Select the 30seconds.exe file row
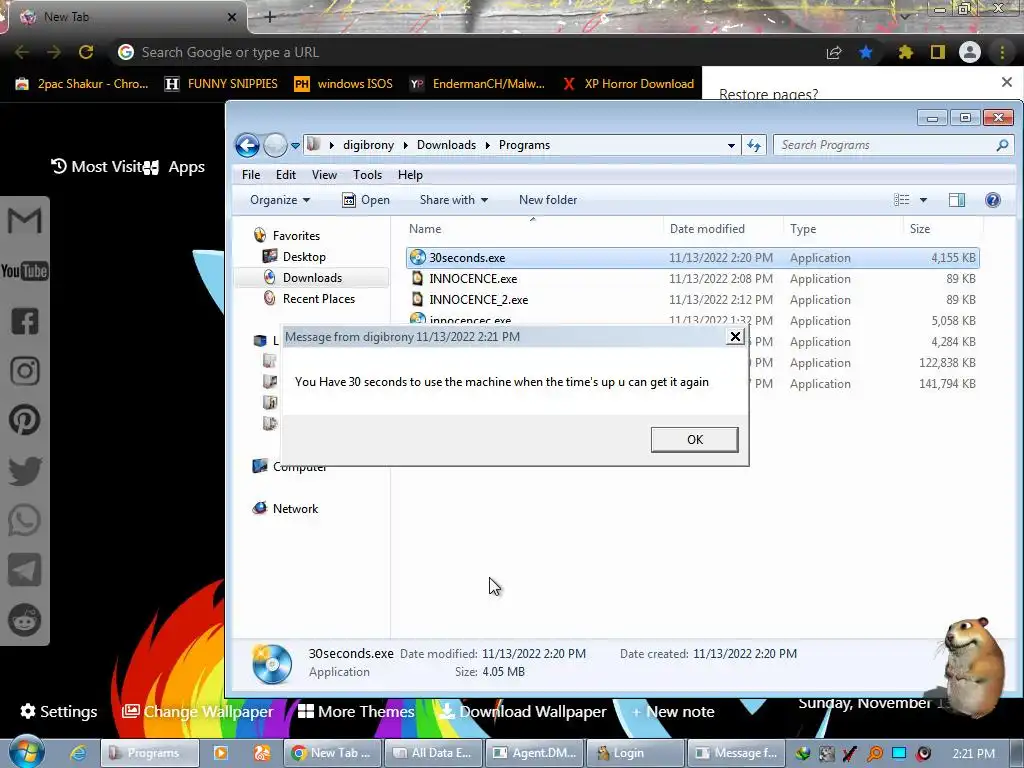 coord(692,258)
